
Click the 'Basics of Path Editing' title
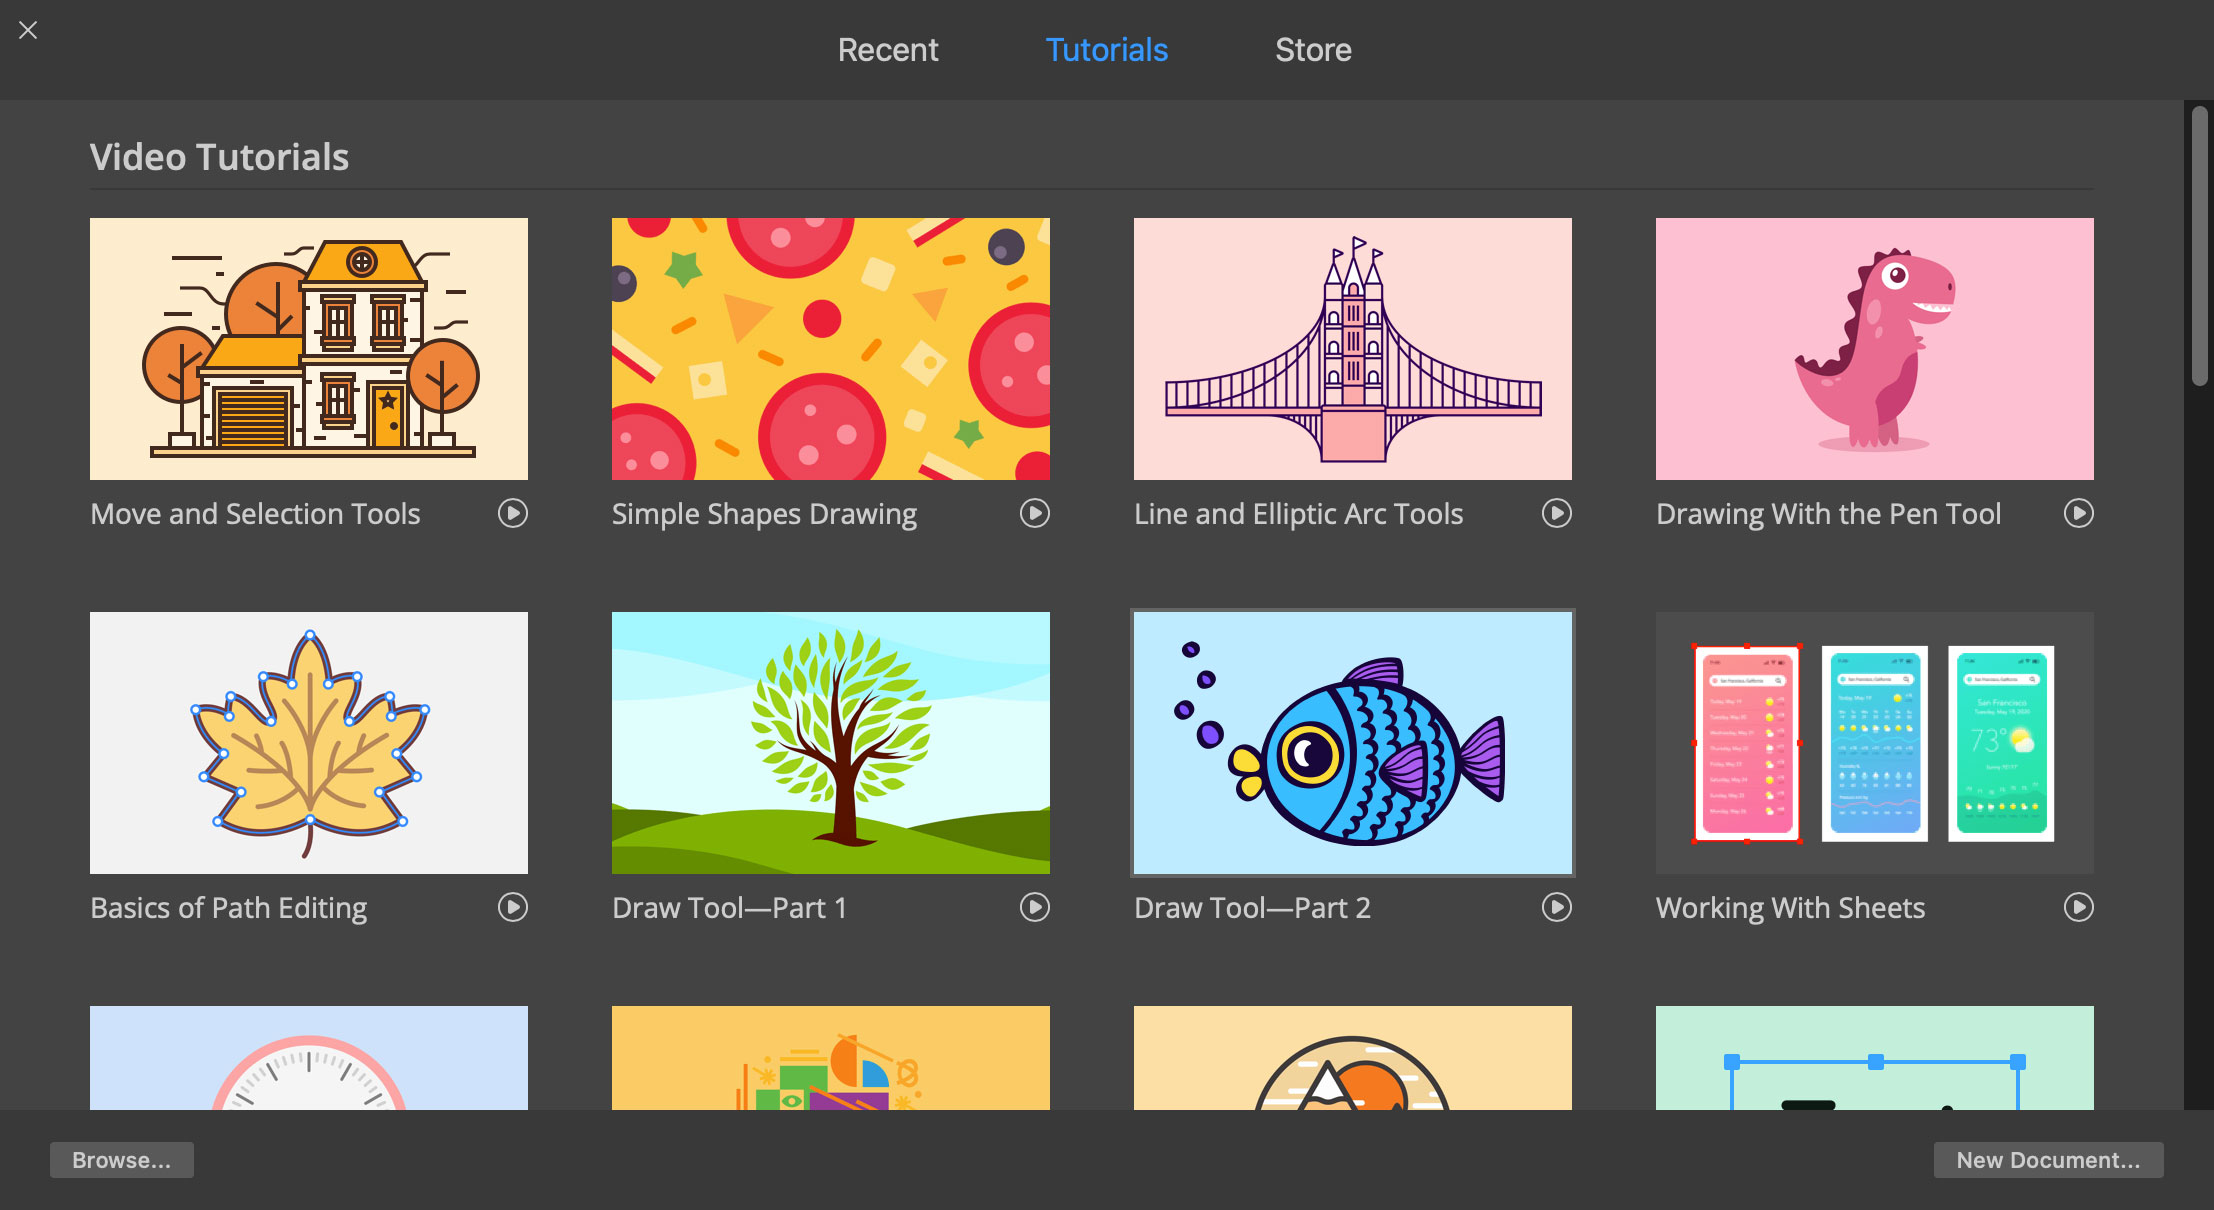pyautogui.click(x=229, y=908)
